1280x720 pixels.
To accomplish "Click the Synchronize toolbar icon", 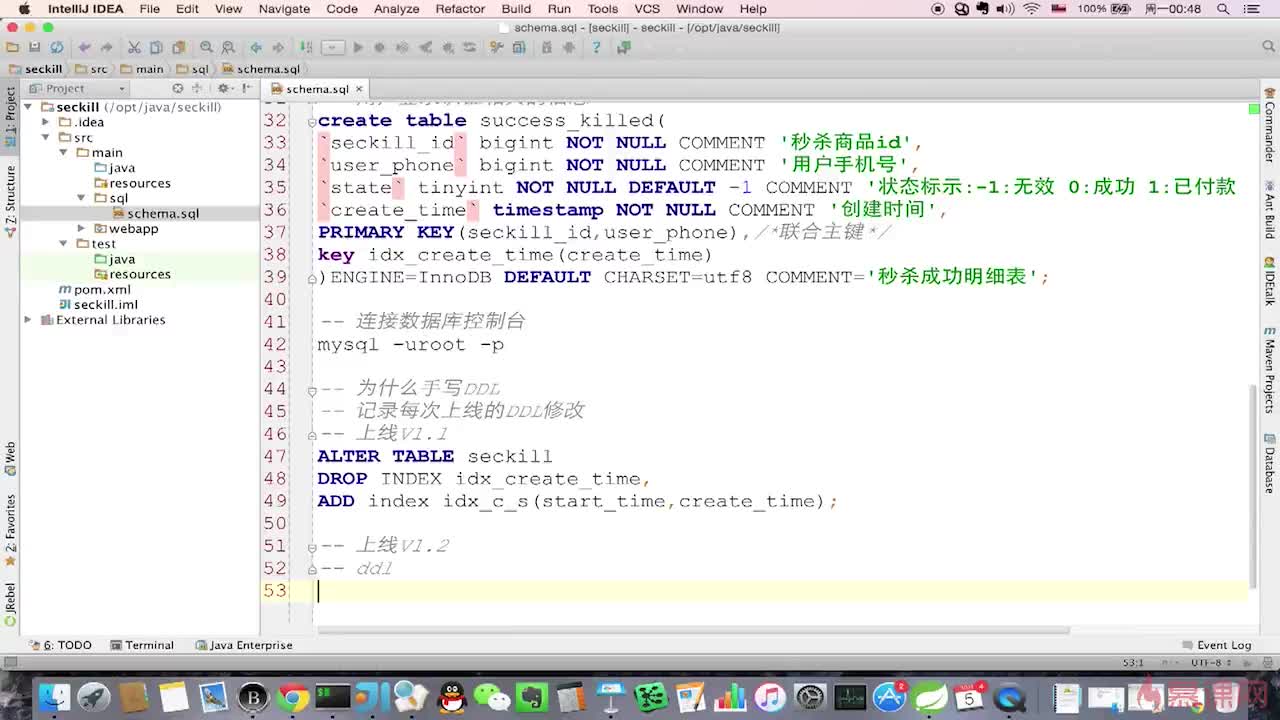I will (57, 47).
